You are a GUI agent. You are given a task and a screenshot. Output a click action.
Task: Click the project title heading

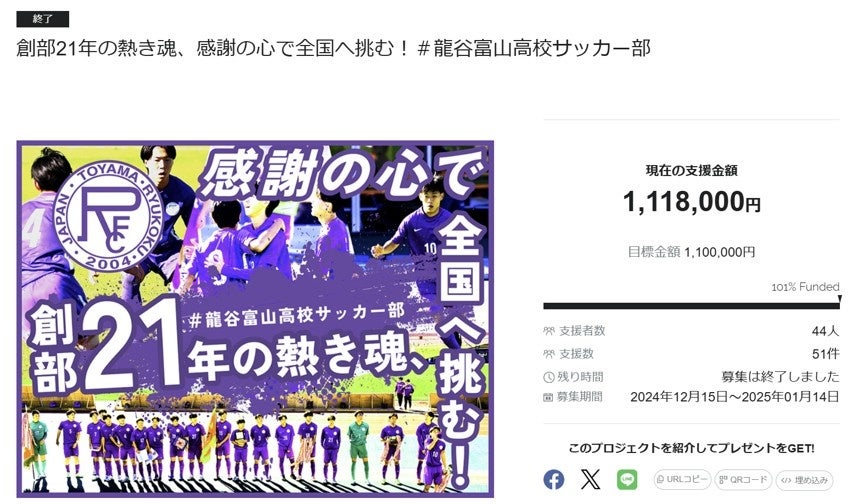(333, 49)
